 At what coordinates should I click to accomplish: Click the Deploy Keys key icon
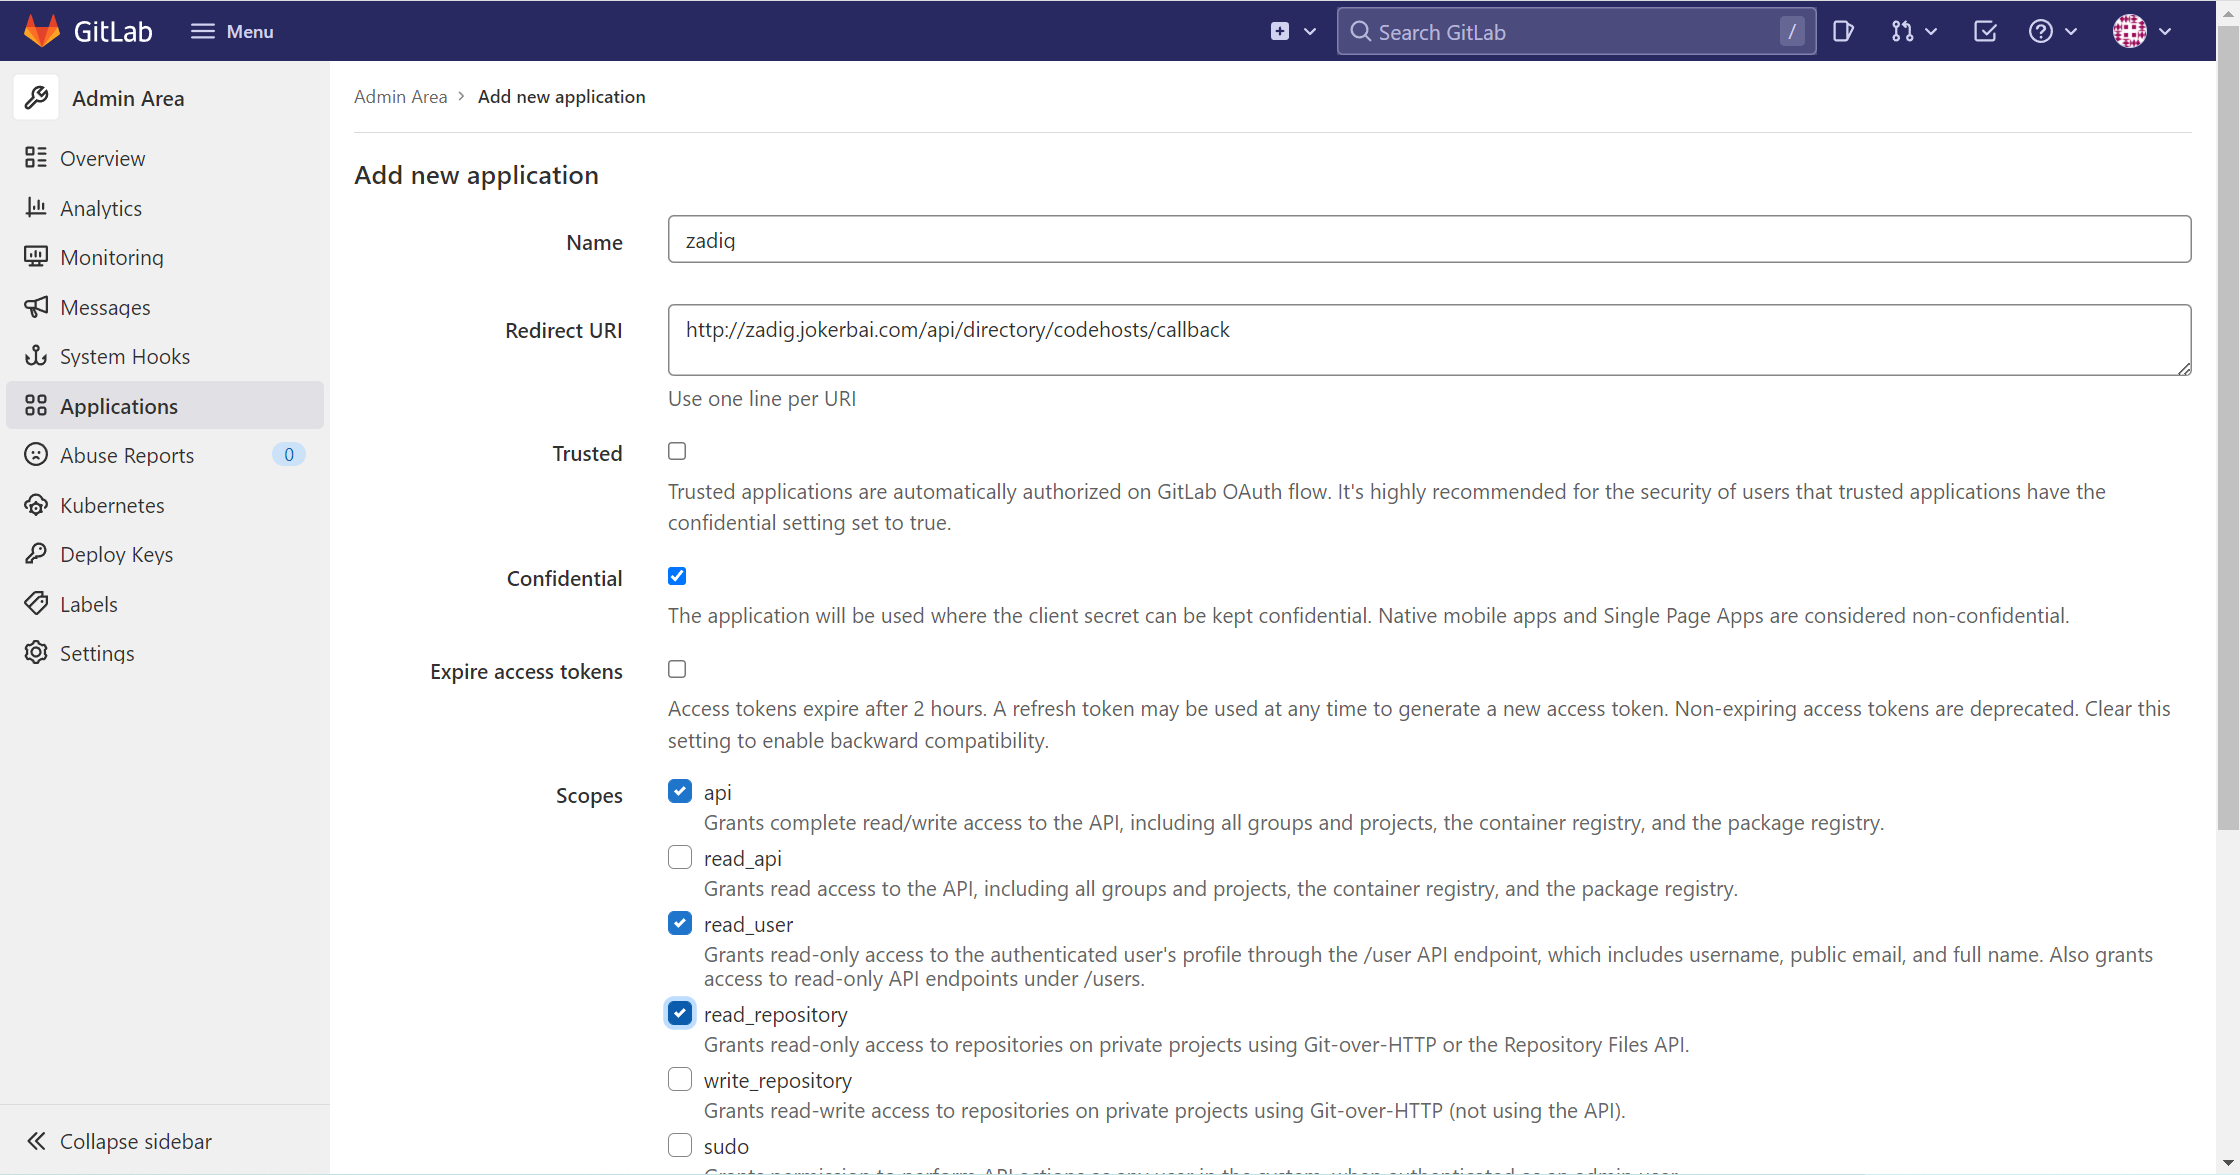pyautogui.click(x=36, y=554)
